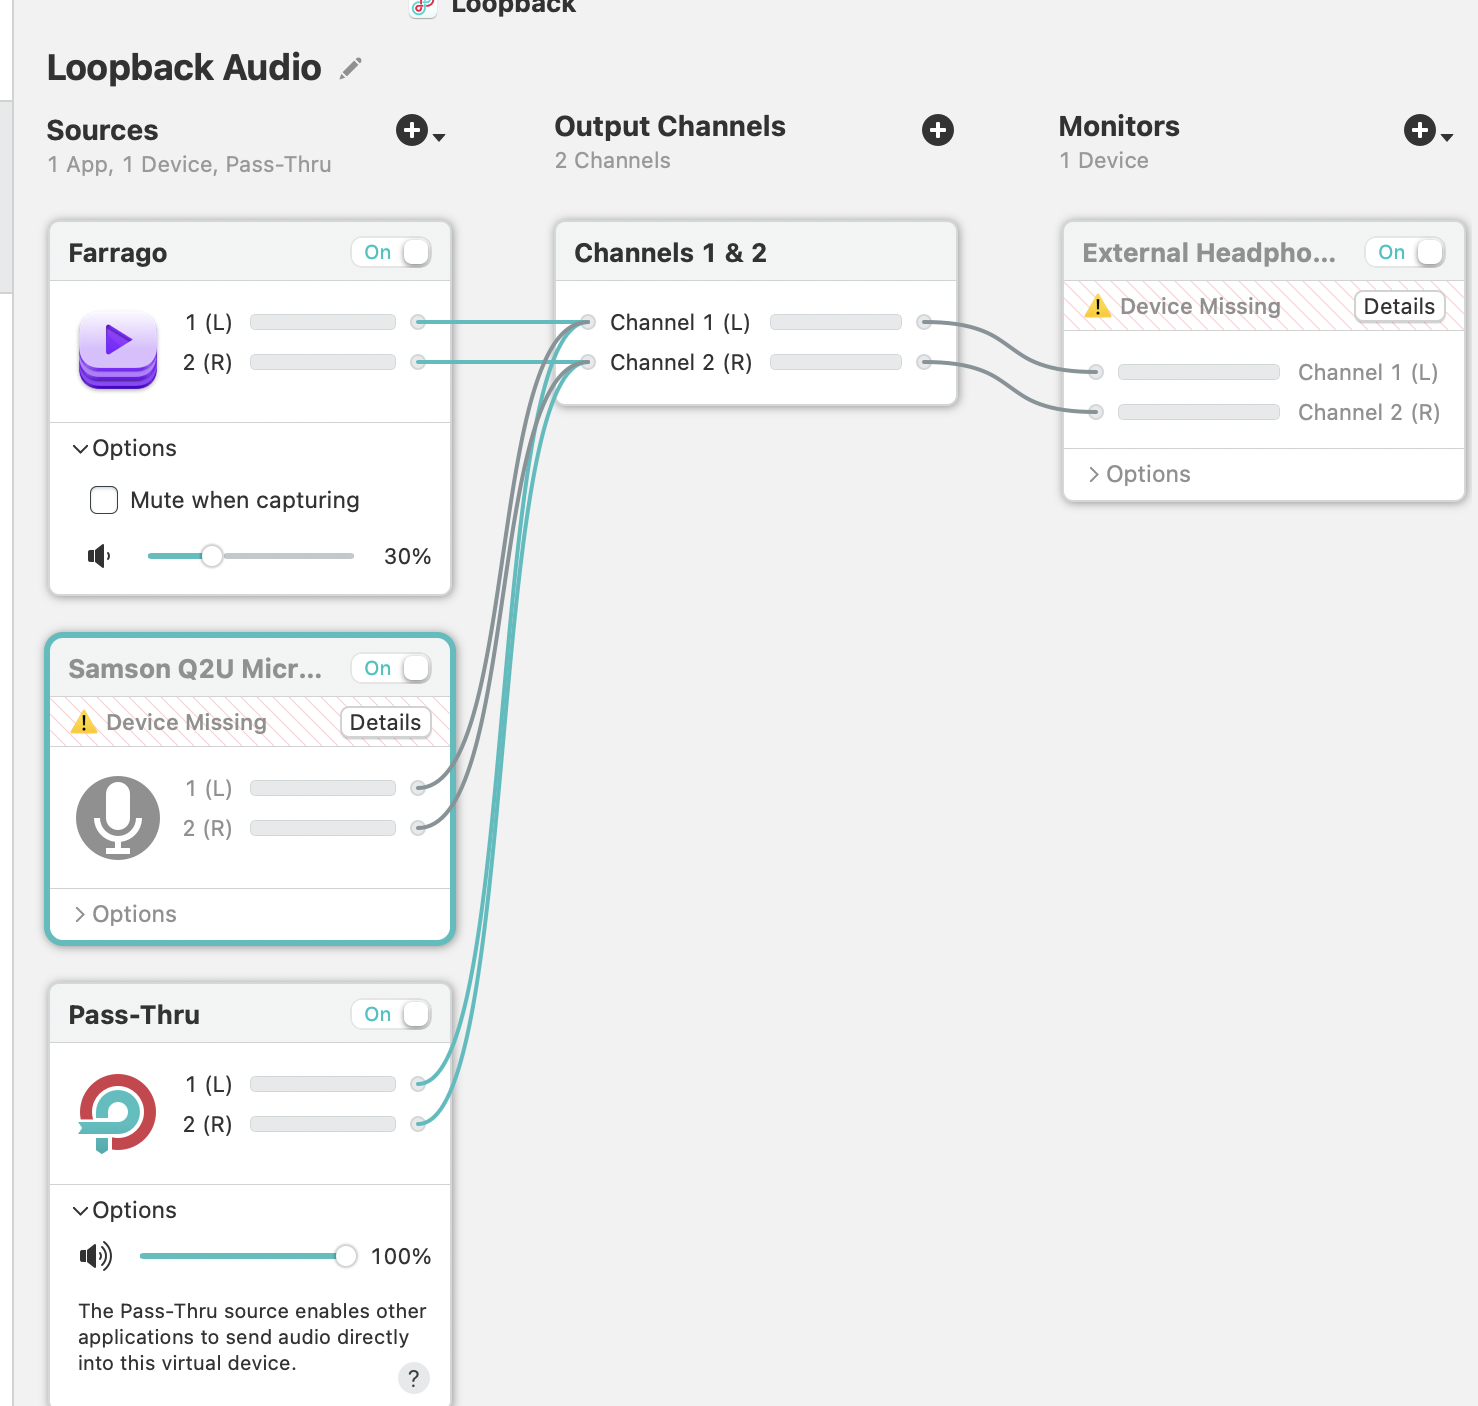This screenshot has height=1406, width=1478.
Task: Click Output Channel 1 (L) level meter
Action: click(x=836, y=322)
